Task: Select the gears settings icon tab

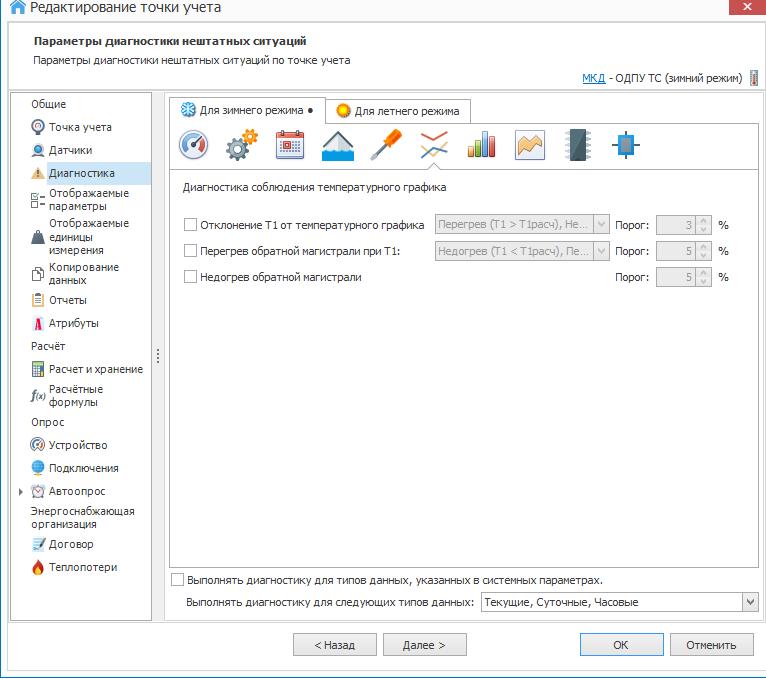Action: (x=241, y=146)
